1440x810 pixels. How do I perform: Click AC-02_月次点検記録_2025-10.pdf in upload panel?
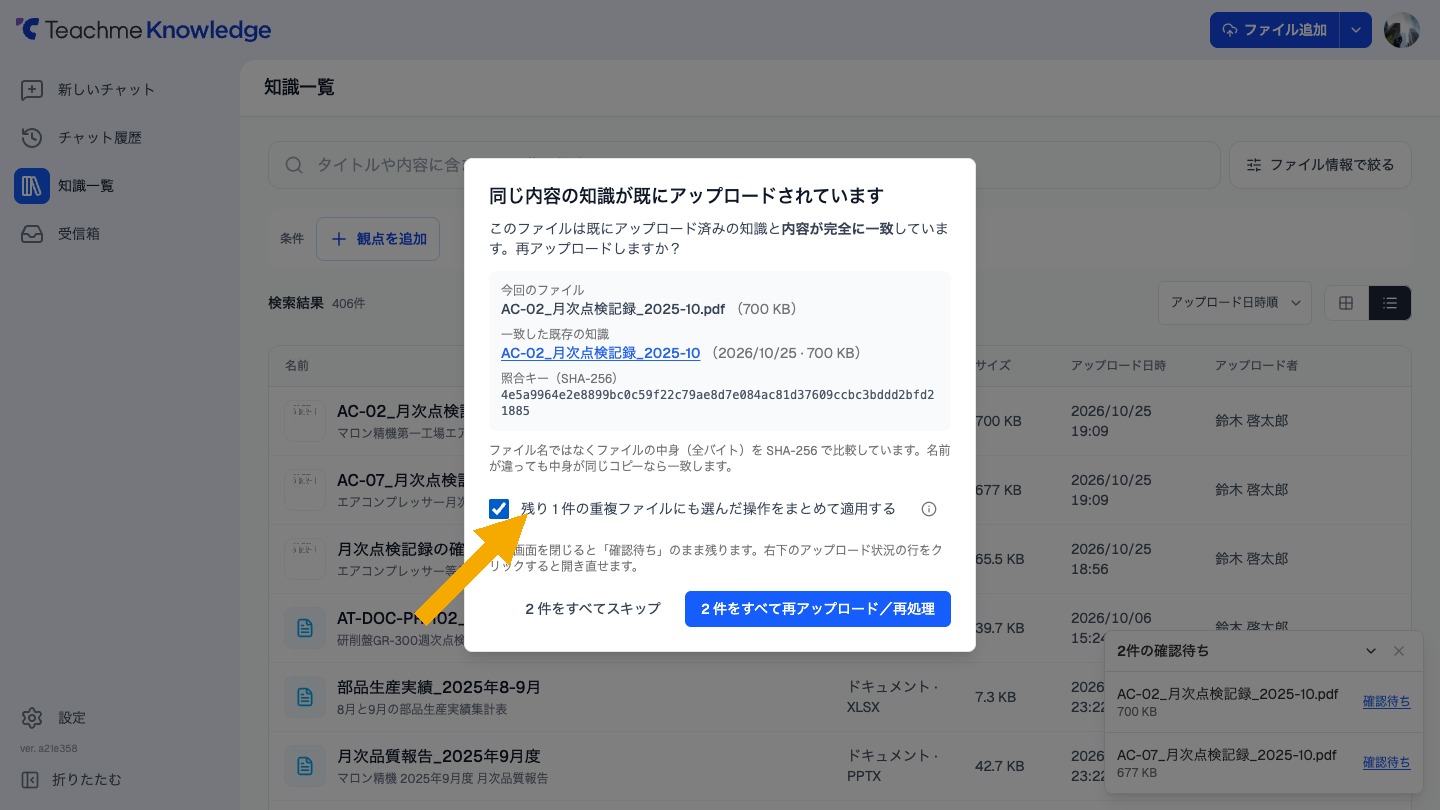(x=1227, y=695)
